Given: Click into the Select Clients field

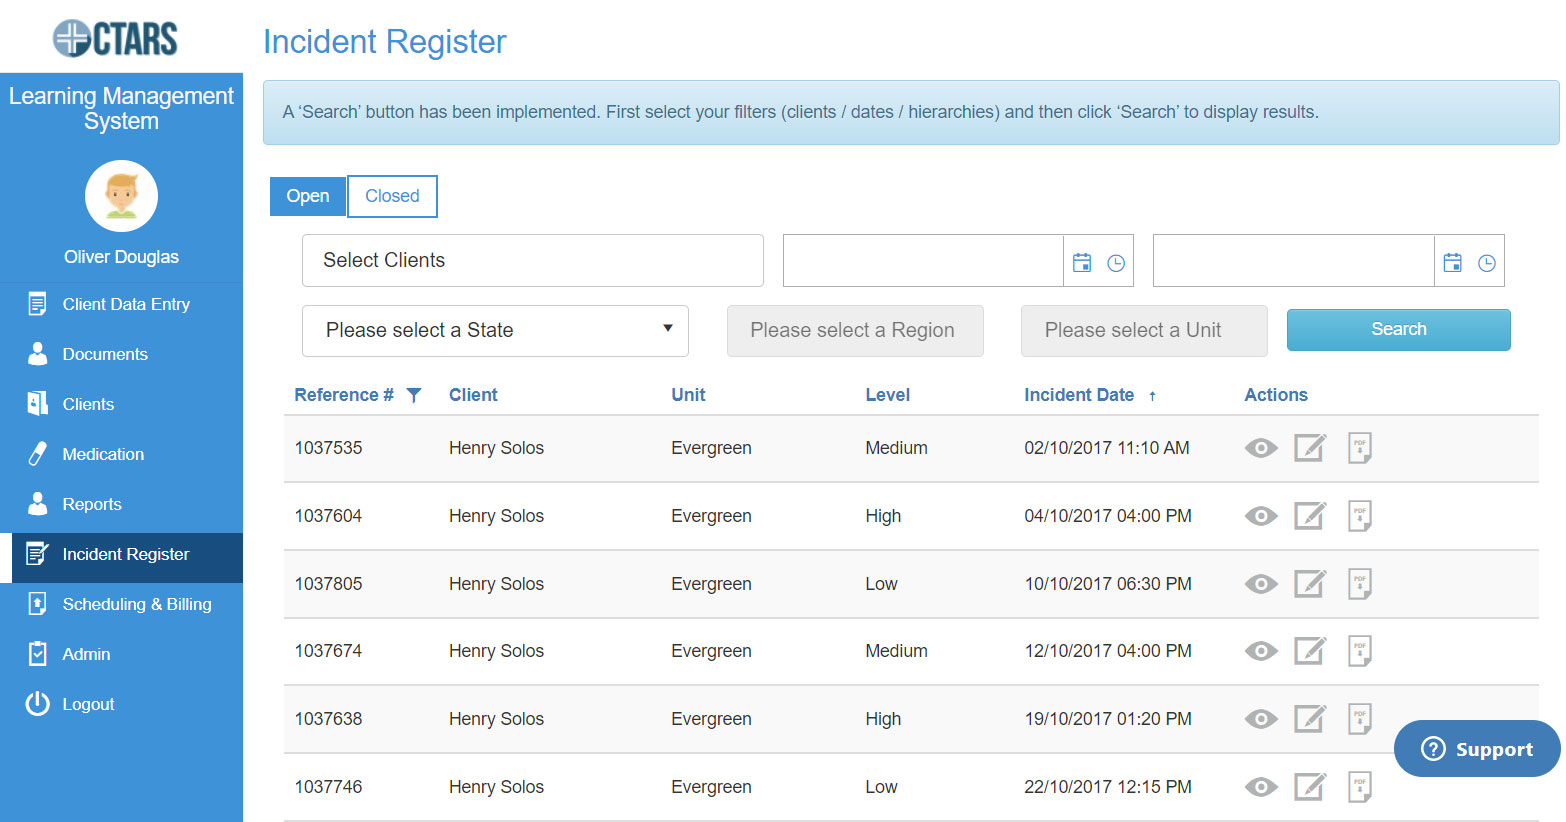Looking at the screenshot, I should pyautogui.click(x=532, y=261).
